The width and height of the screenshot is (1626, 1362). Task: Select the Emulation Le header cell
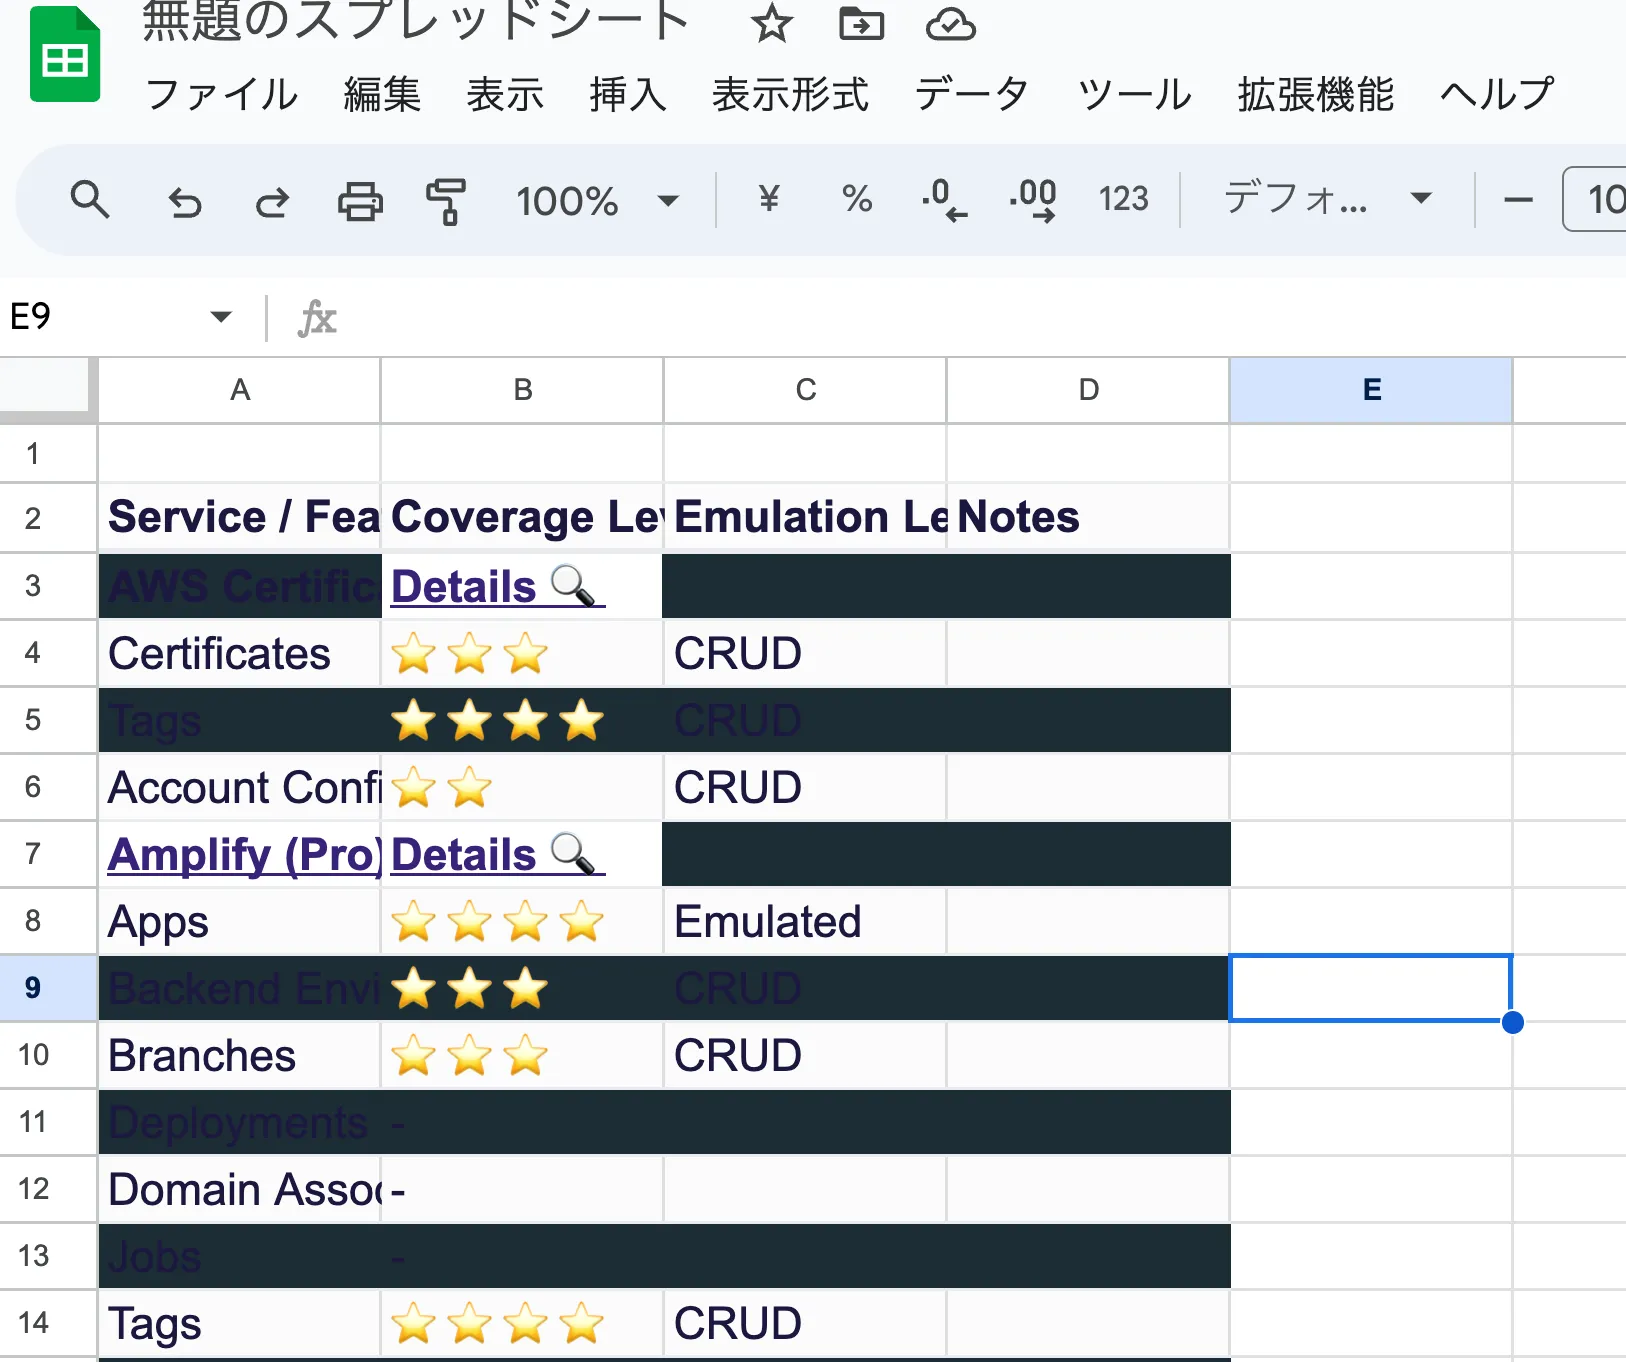pos(805,518)
